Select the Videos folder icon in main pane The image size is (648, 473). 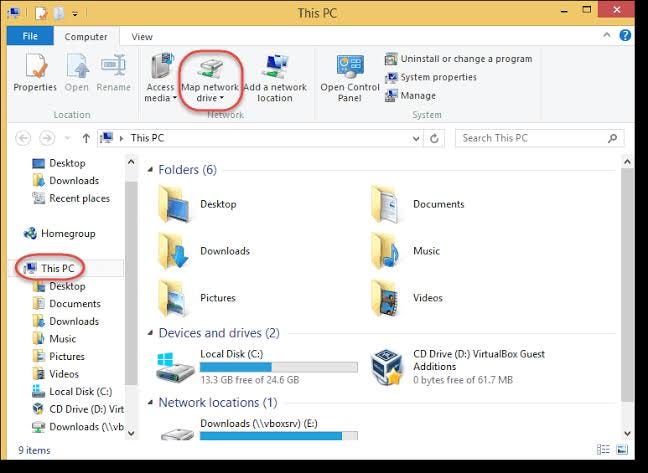coord(385,298)
